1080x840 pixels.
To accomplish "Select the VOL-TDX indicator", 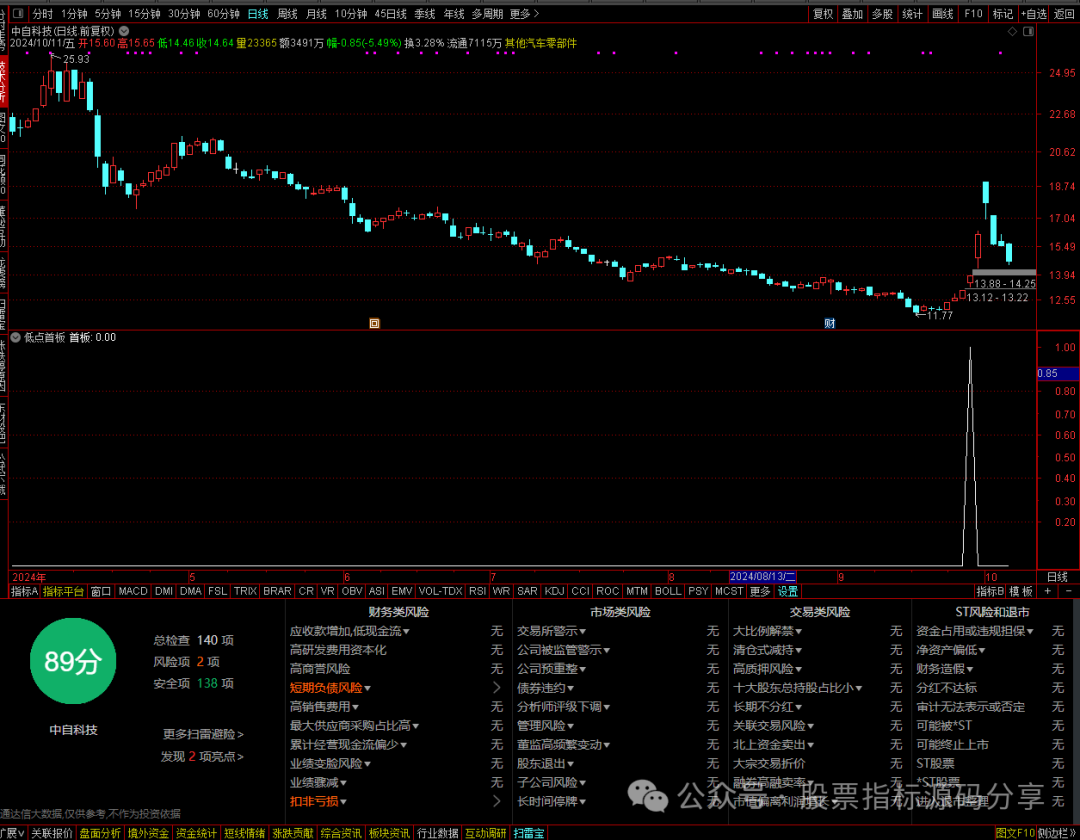I will [441, 591].
